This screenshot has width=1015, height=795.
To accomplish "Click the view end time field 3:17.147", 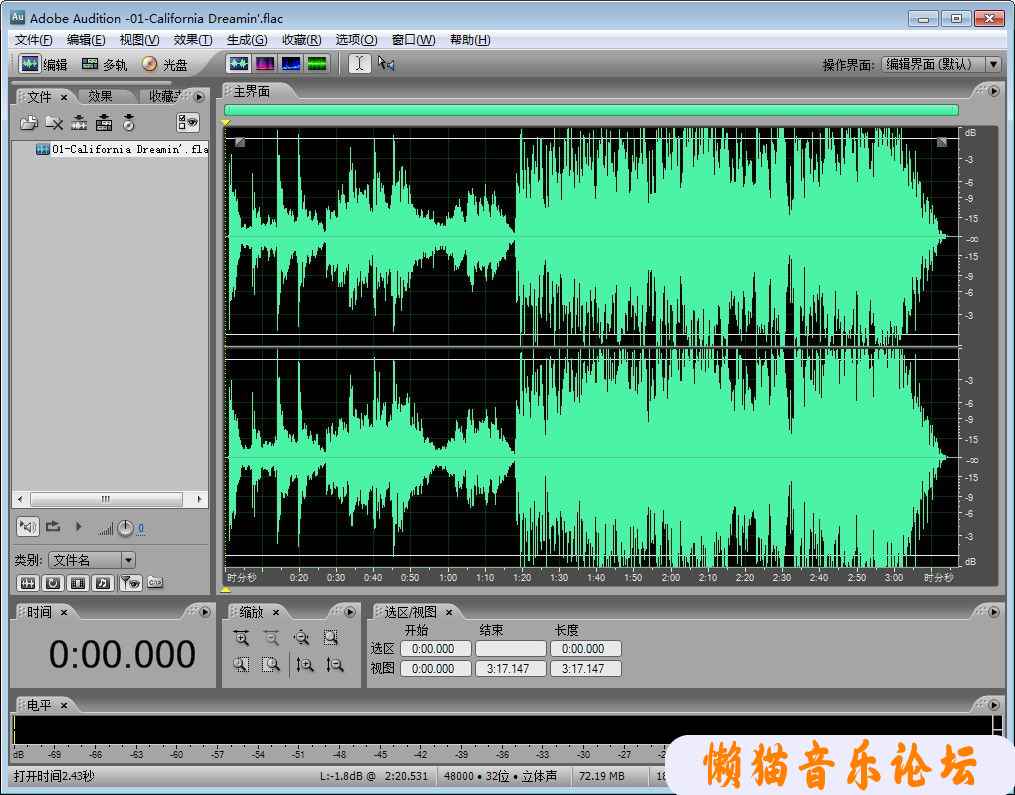I will (511, 669).
